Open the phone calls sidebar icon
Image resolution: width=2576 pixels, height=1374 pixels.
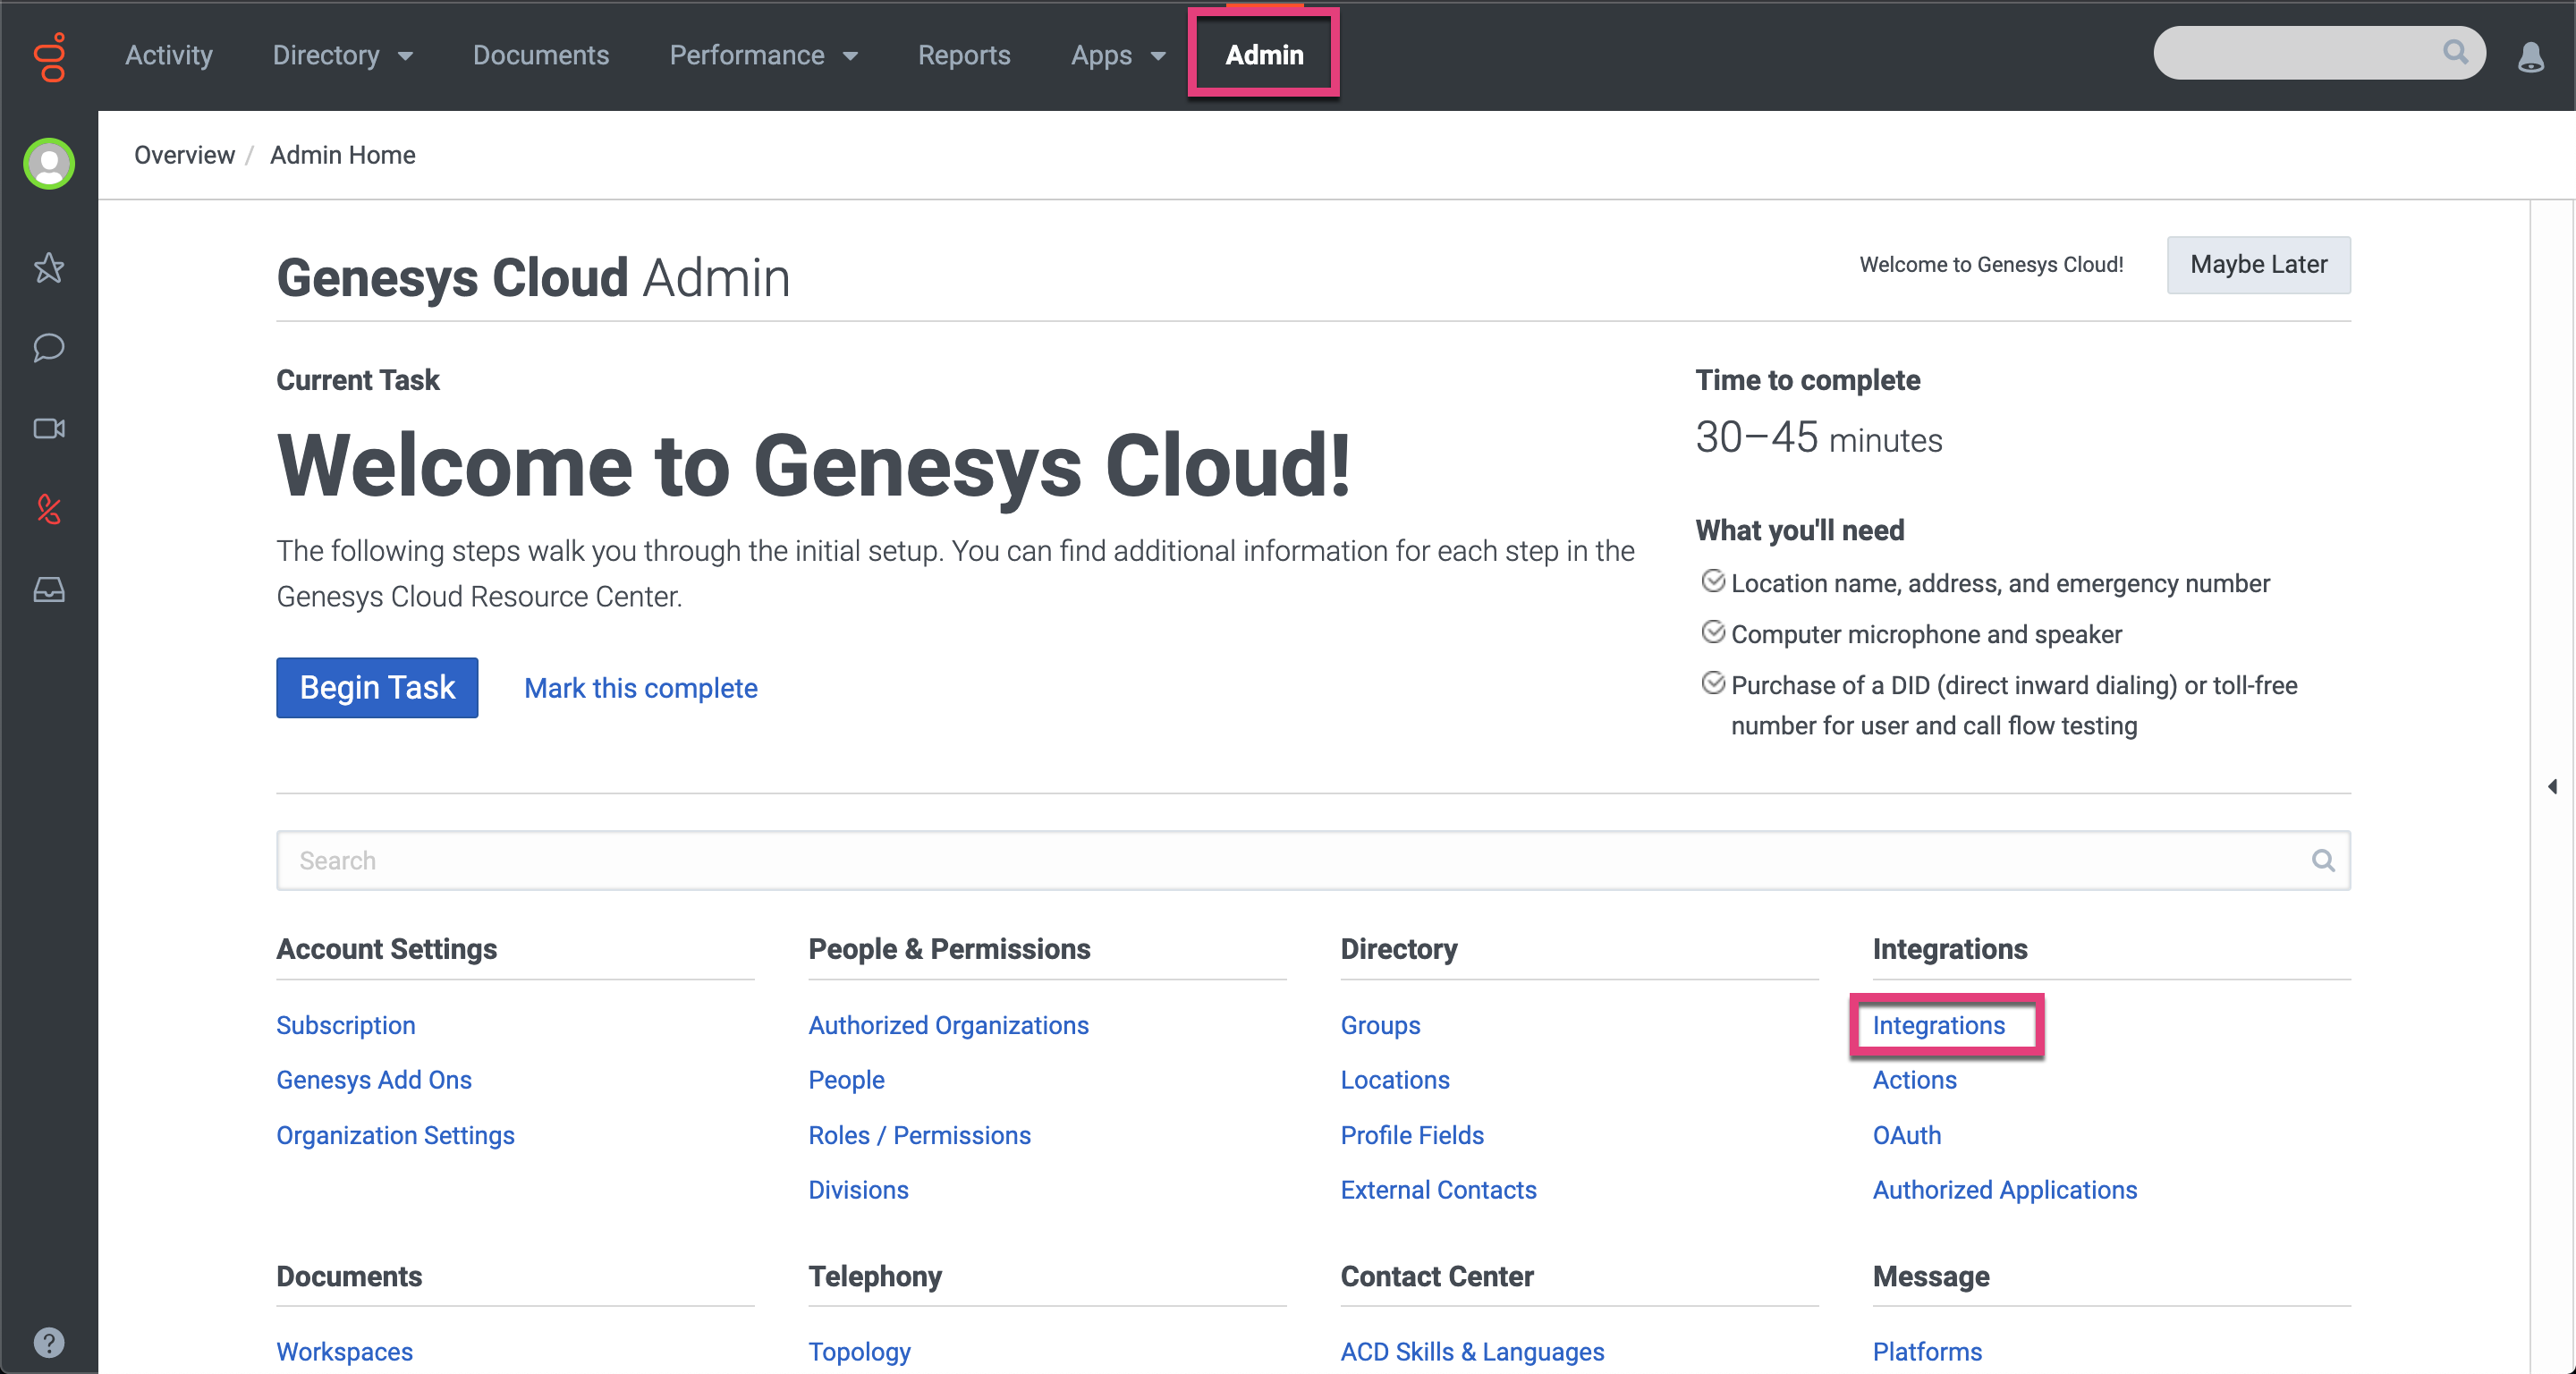pos(49,509)
